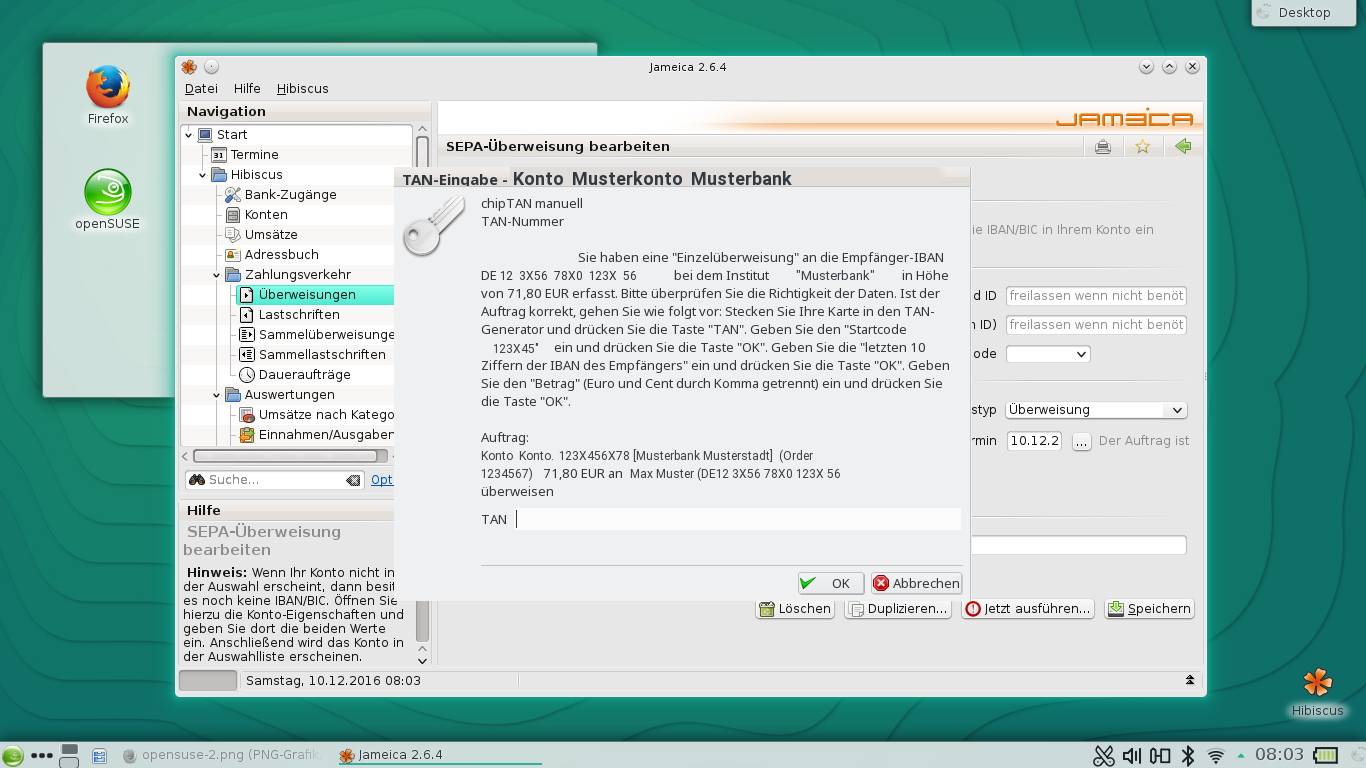Click the scissors clipboard tray icon

click(1104, 755)
